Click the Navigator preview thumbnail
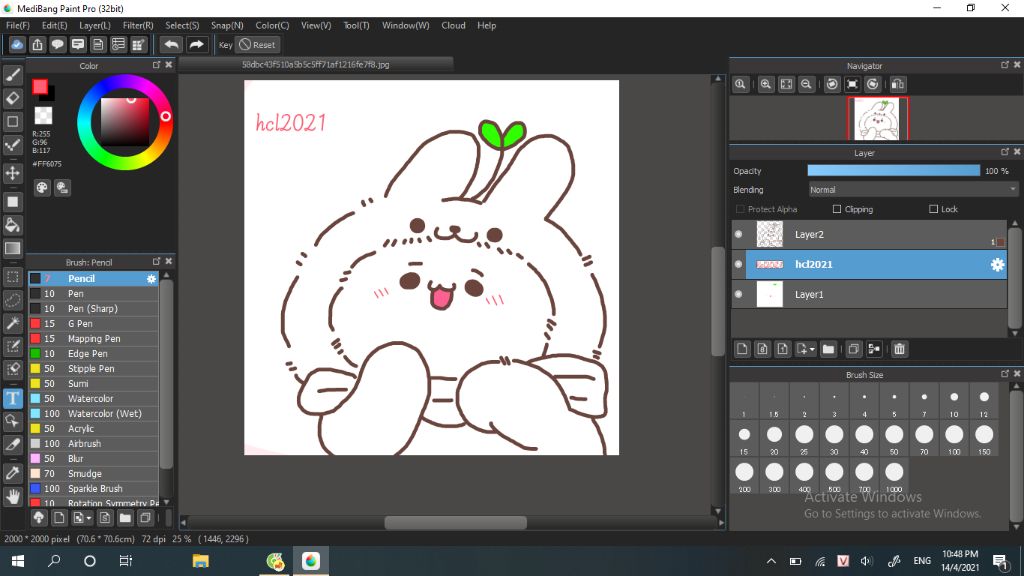This screenshot has height=576, width=1024. coord(877,119)
